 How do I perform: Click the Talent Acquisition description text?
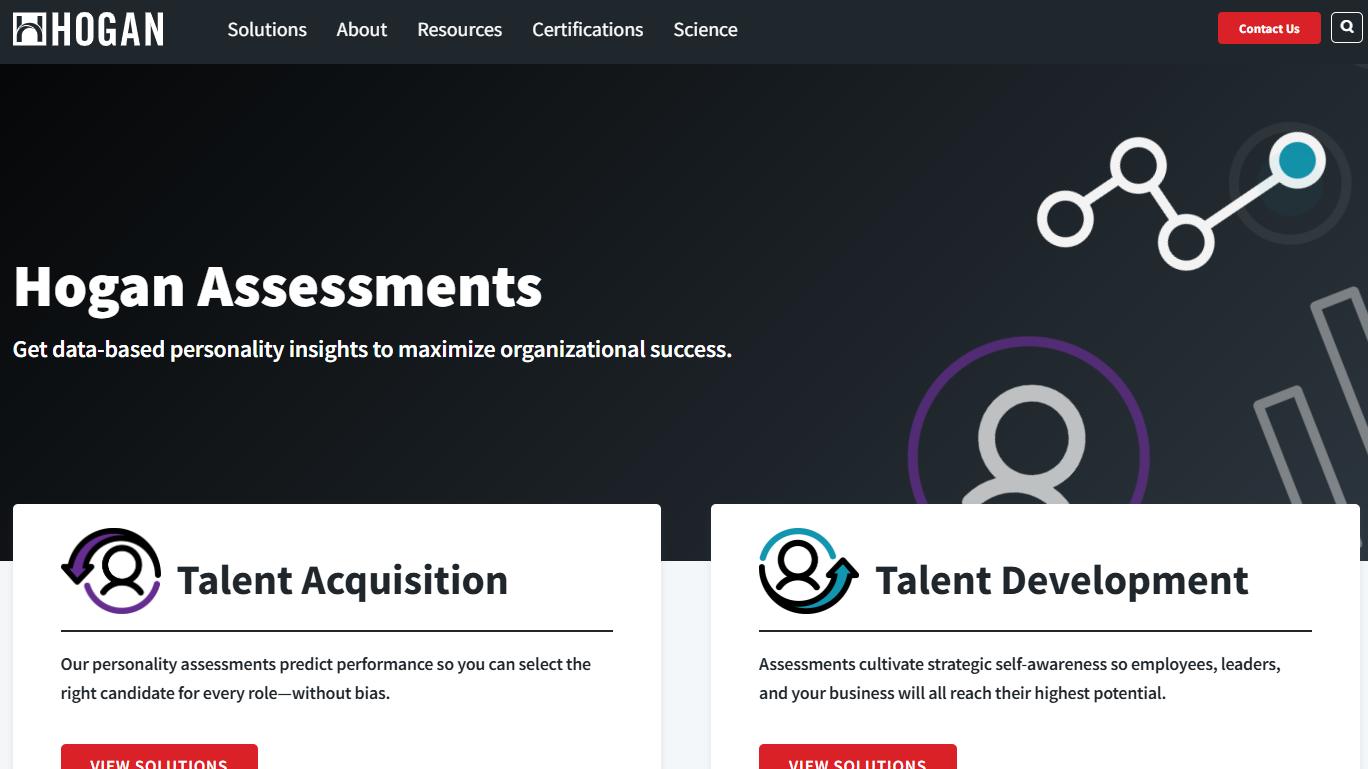pos(326,678)
